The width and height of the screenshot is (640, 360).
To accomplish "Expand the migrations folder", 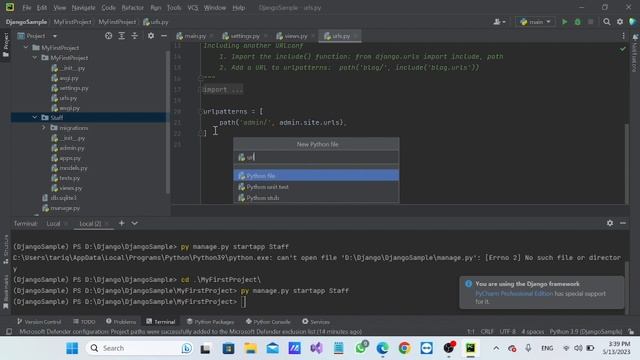I will pyautogui.click(x=44, y=128).
